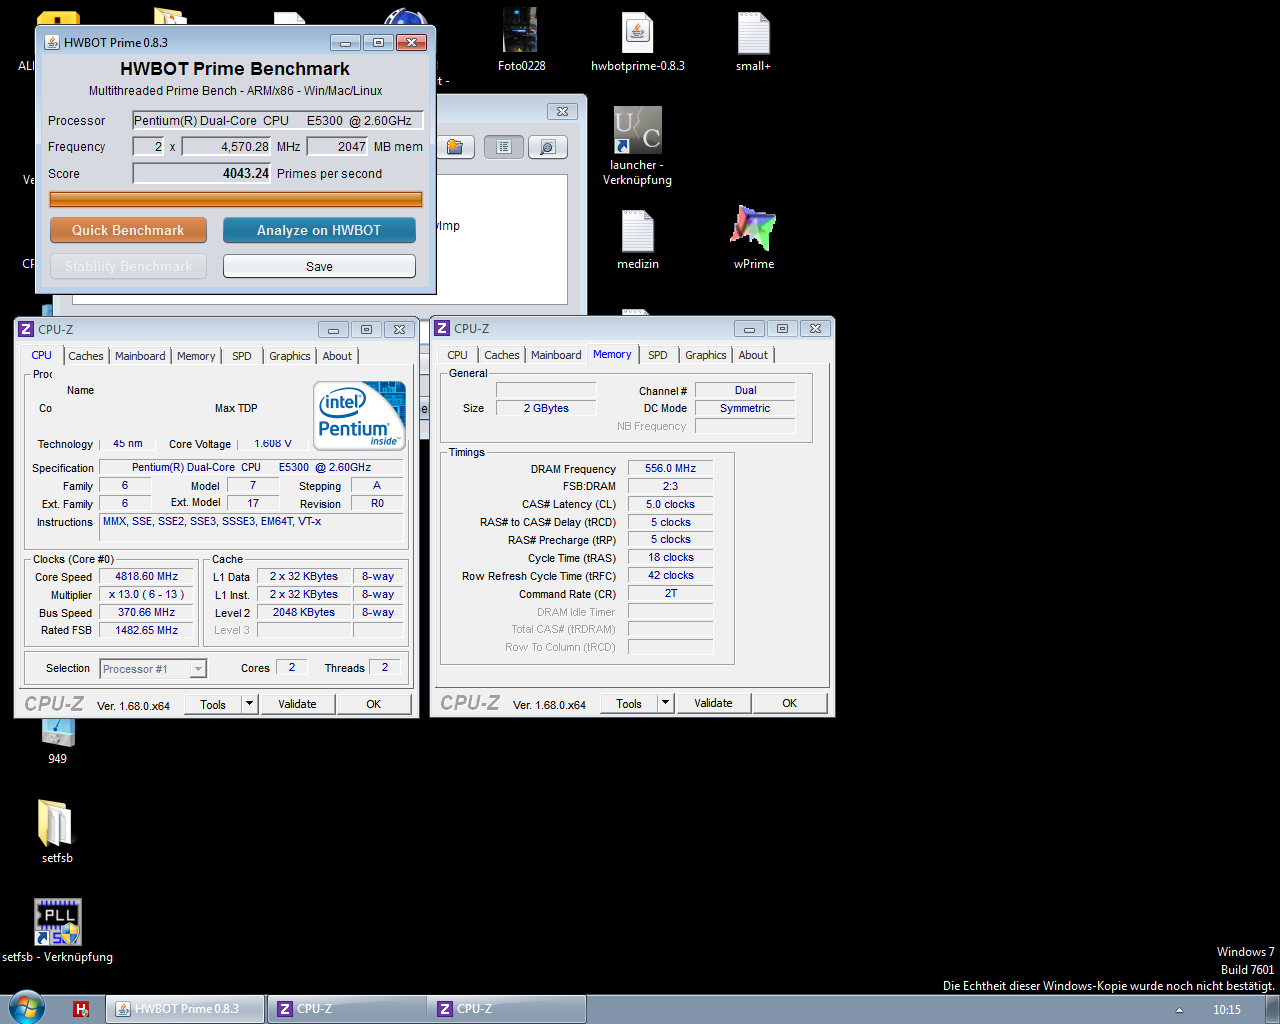The image size is (1280, 1024).
Task: Click Analyze on HWBOT button
Action: pos(319,230)
